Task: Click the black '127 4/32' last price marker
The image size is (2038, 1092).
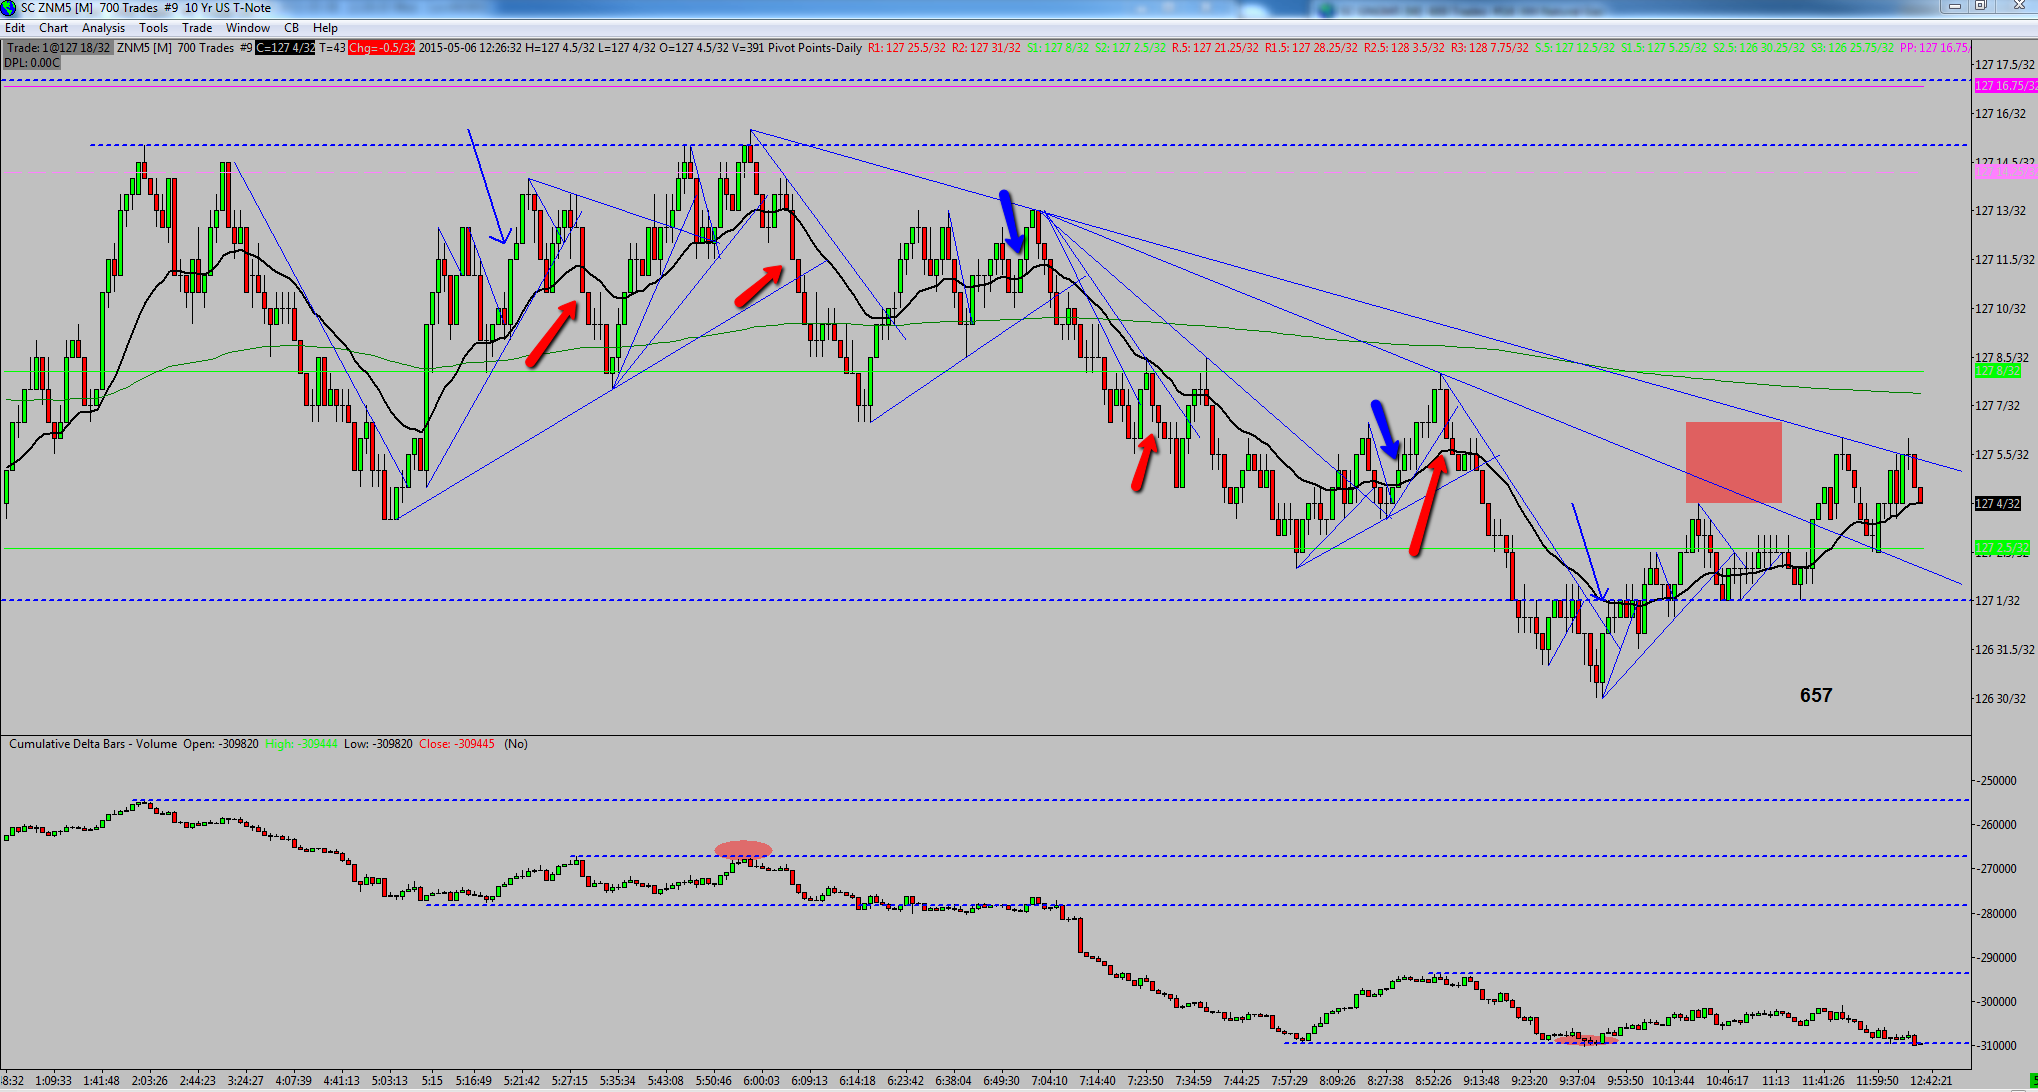Action: pos(1999,504)
